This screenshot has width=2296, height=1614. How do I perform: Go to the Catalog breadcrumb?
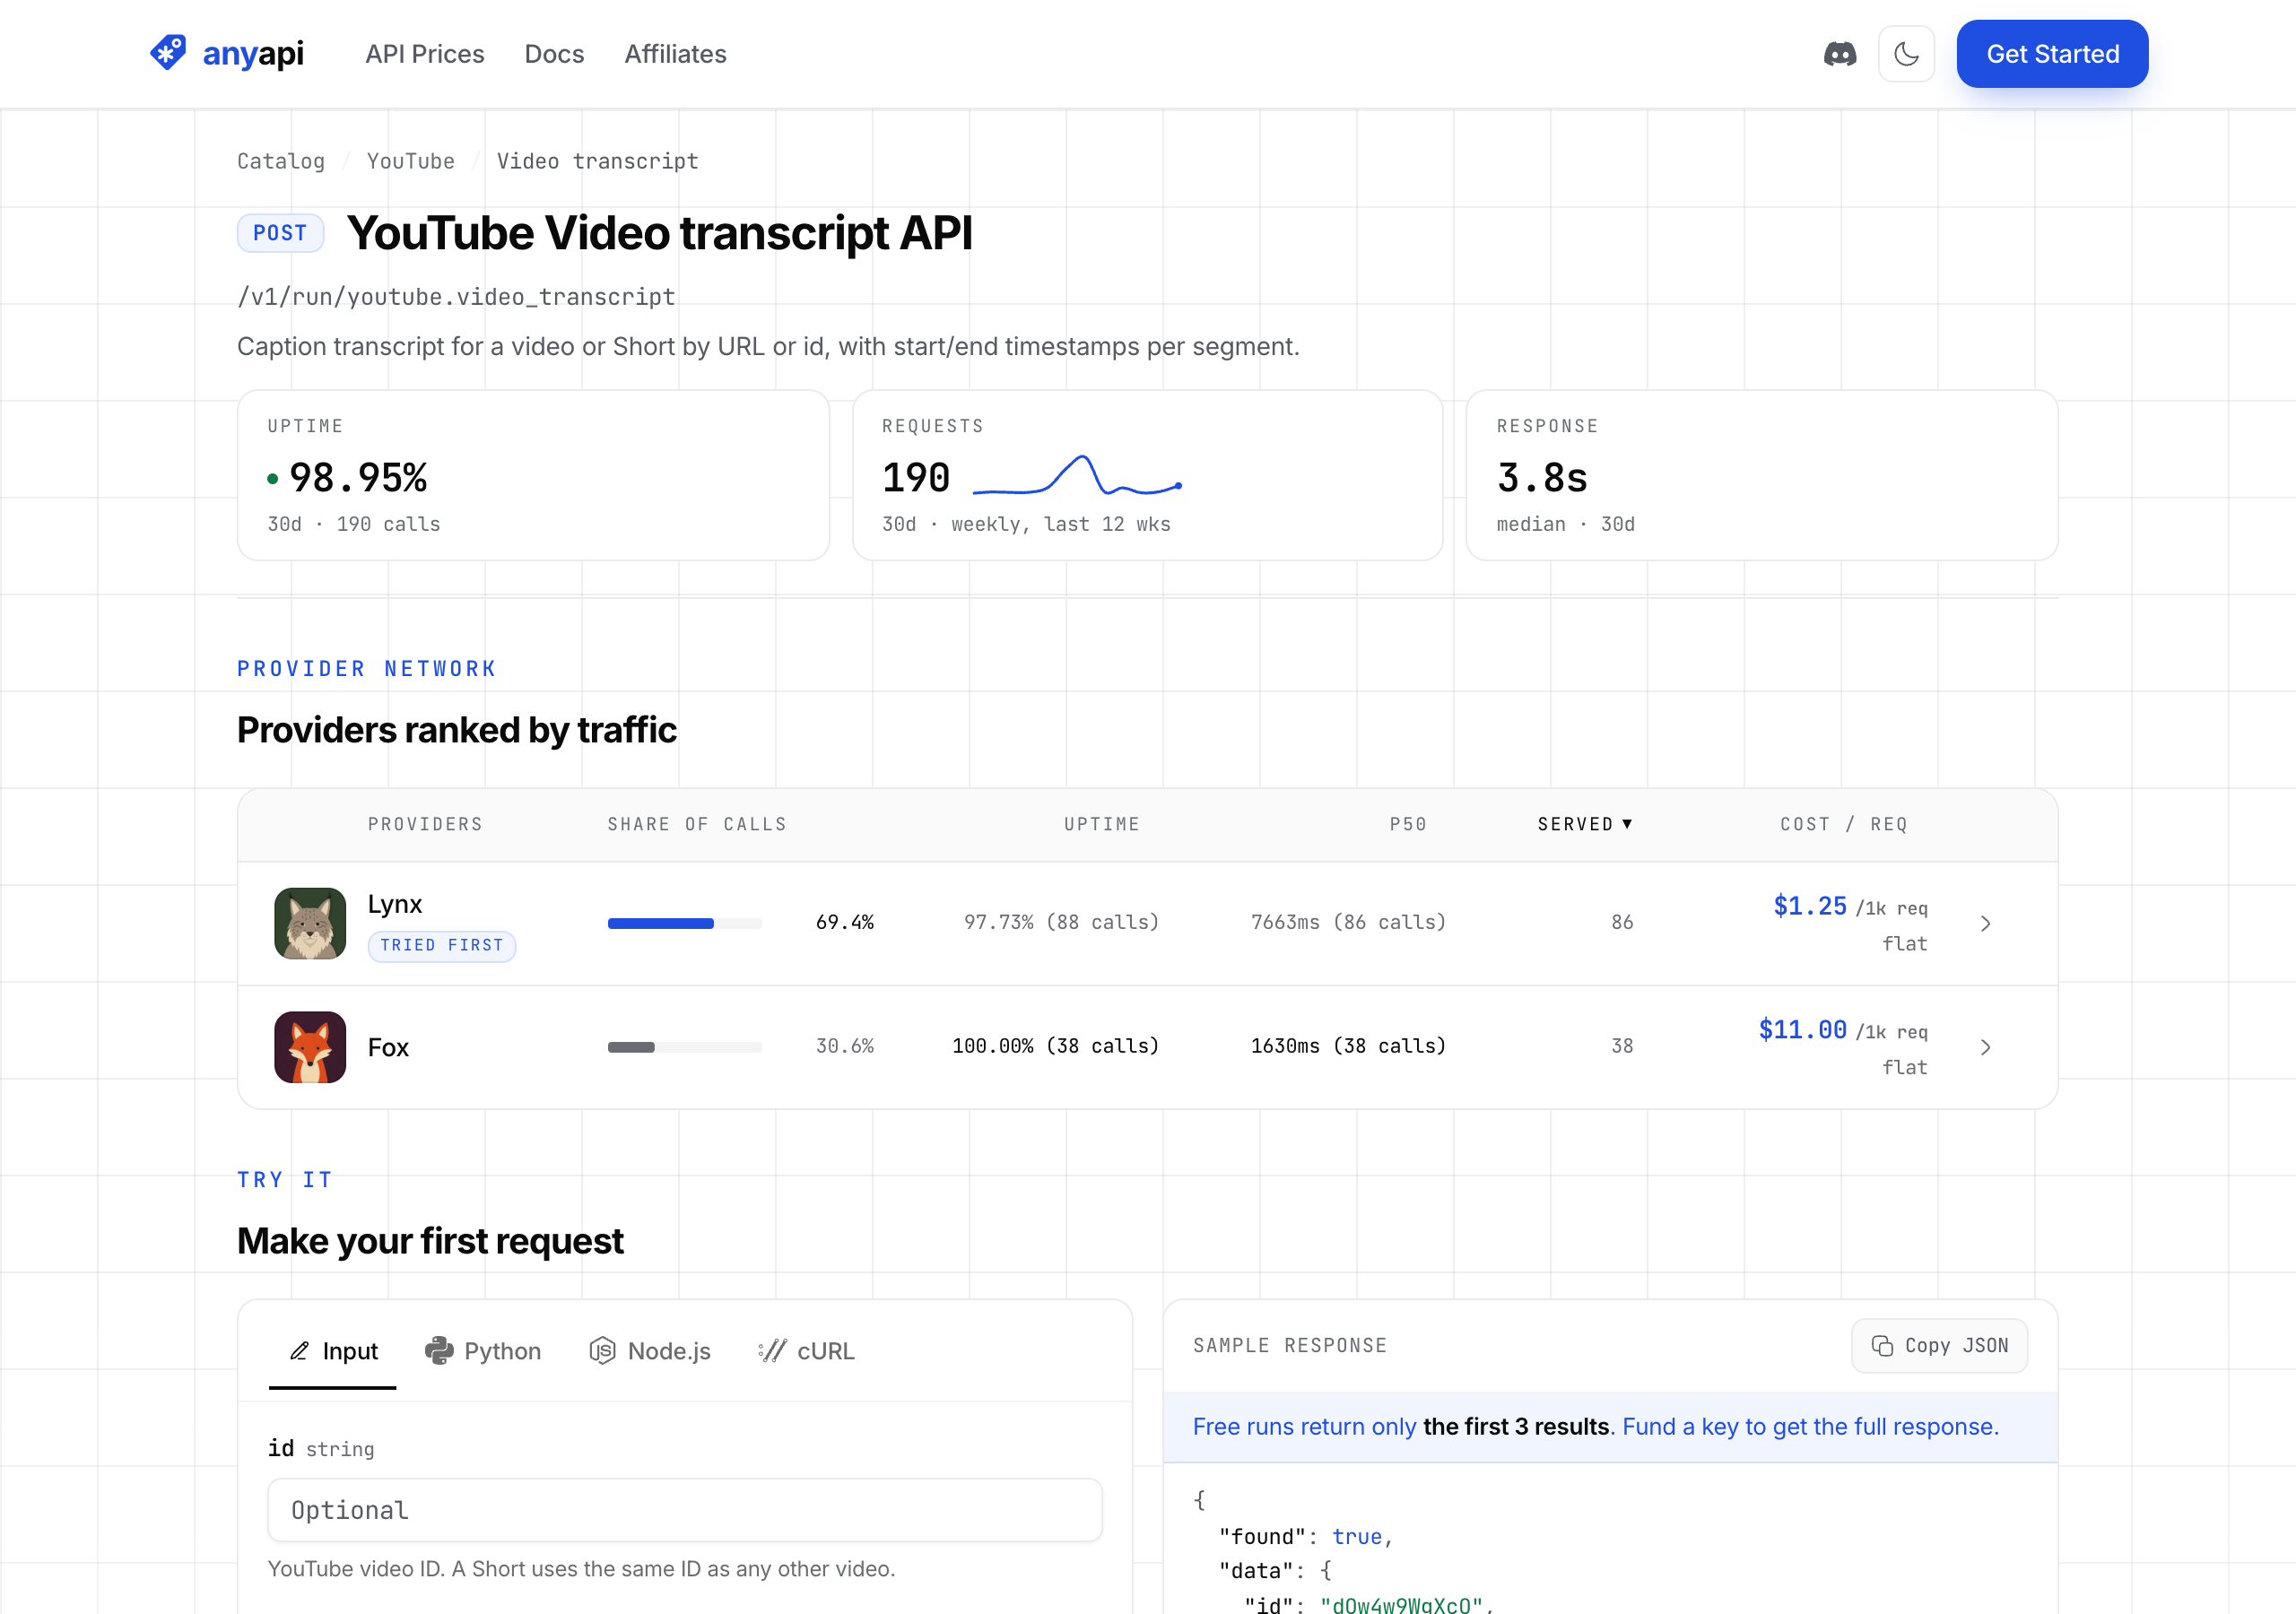coord(281,161)
